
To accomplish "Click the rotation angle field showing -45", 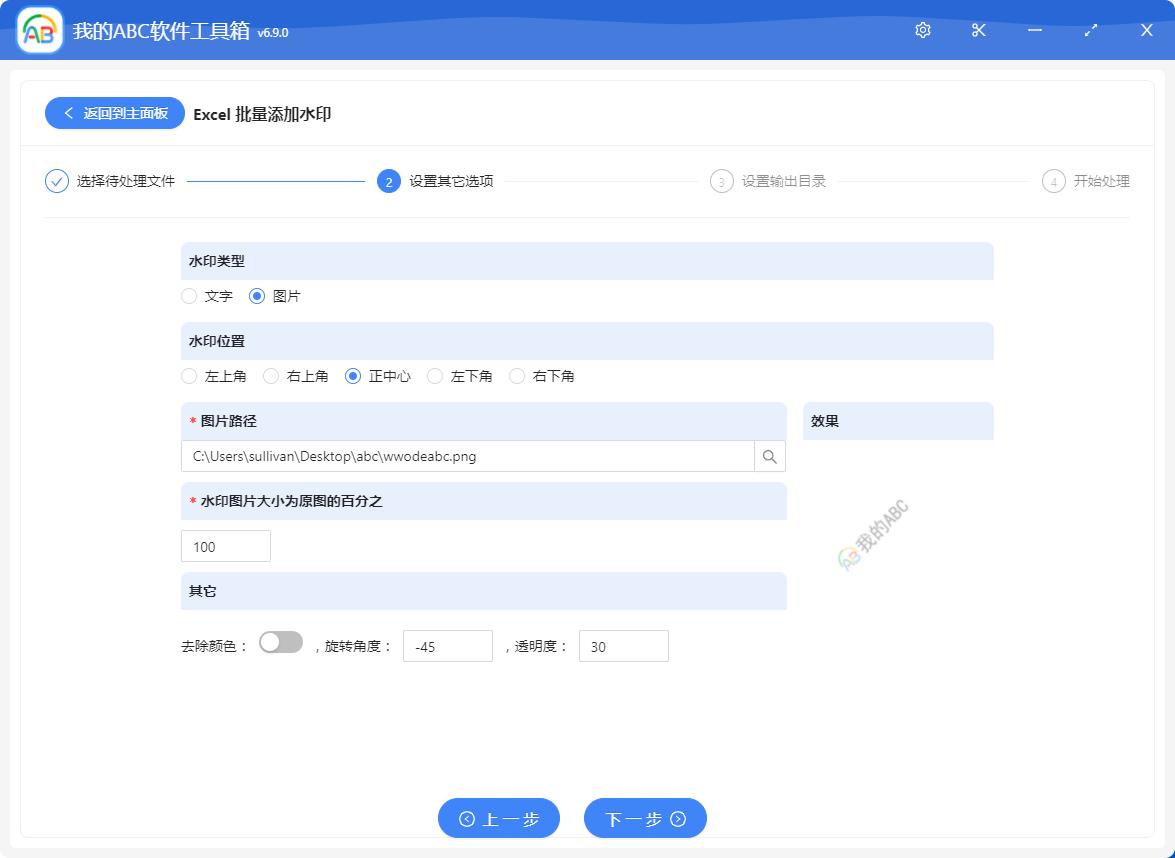I will pyautogui.click(x=448, y=645).
